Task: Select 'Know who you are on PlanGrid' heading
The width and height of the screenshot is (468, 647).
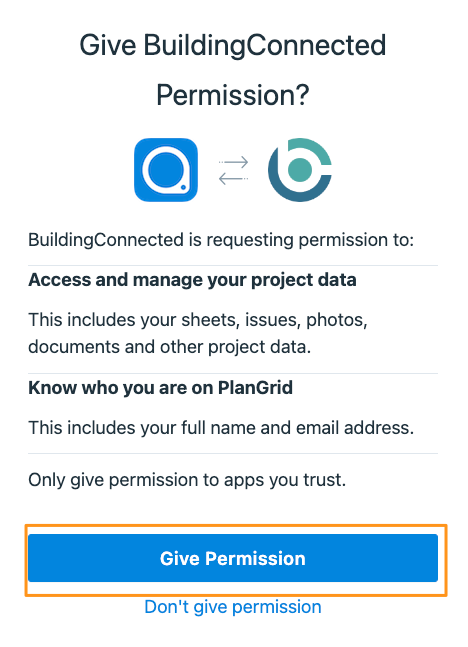Action: 161,388
